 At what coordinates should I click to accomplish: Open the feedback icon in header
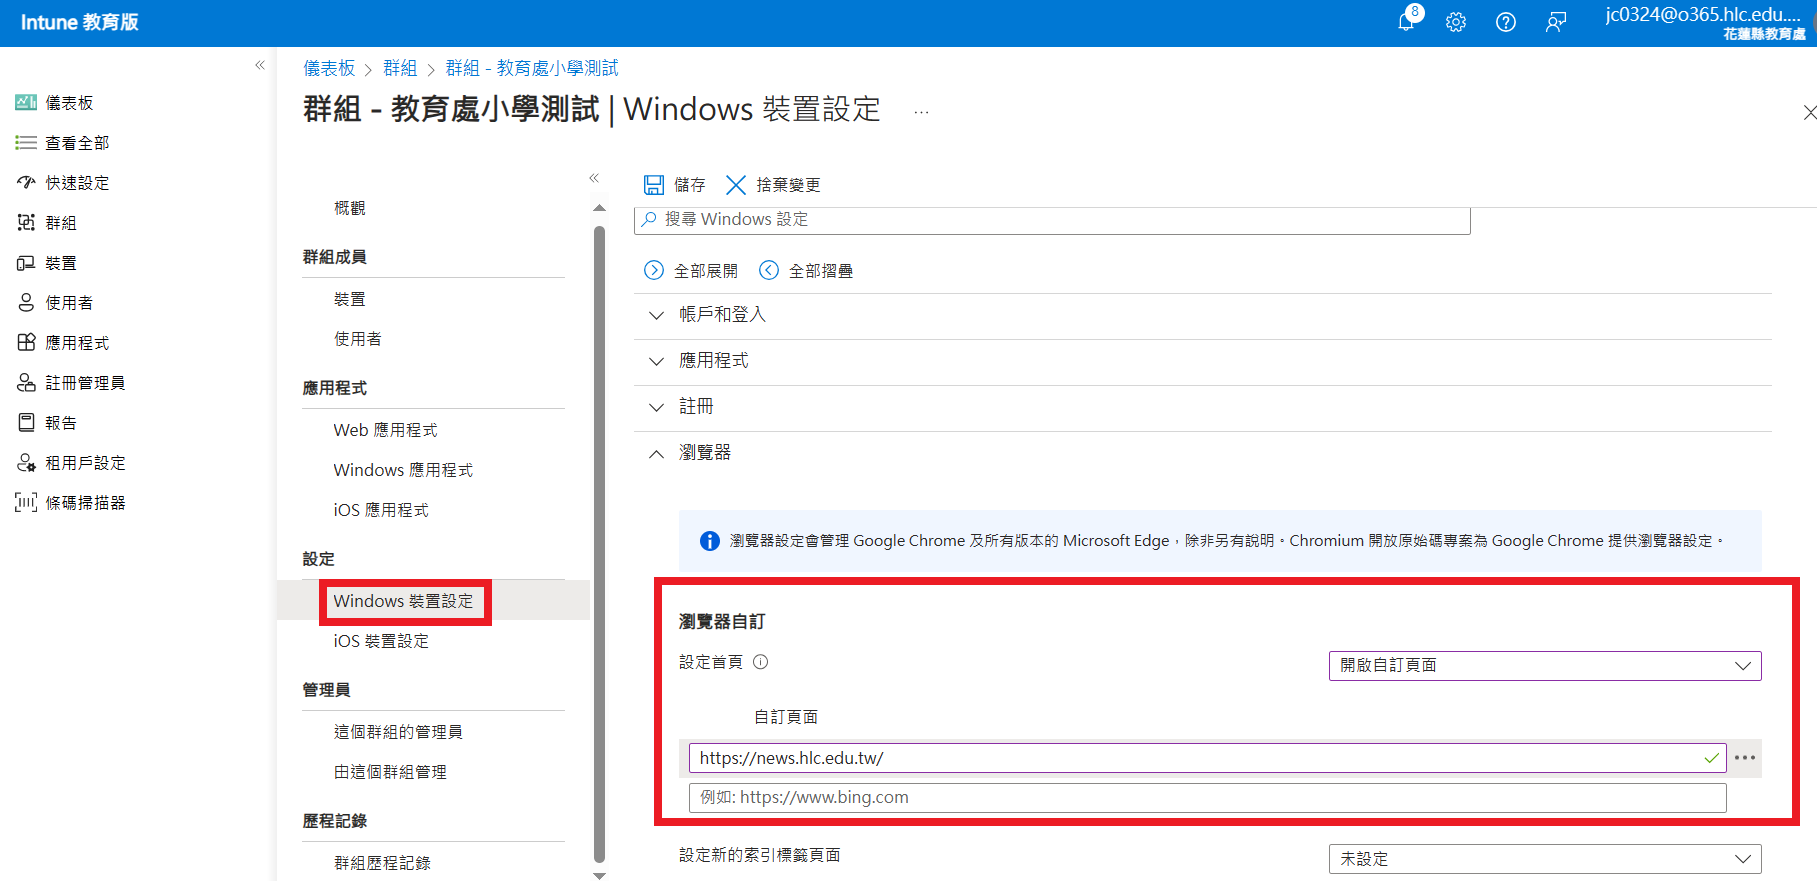tap(1555, 22)
